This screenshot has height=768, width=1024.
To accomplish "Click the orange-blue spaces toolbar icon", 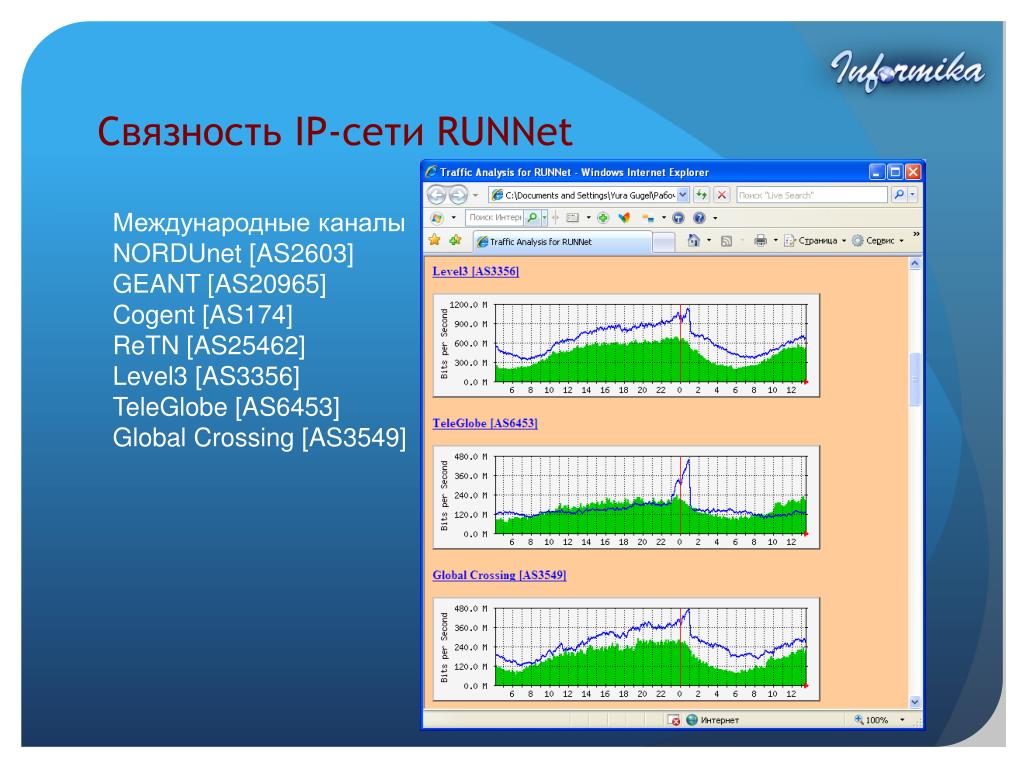I will [x=648, y=218].
